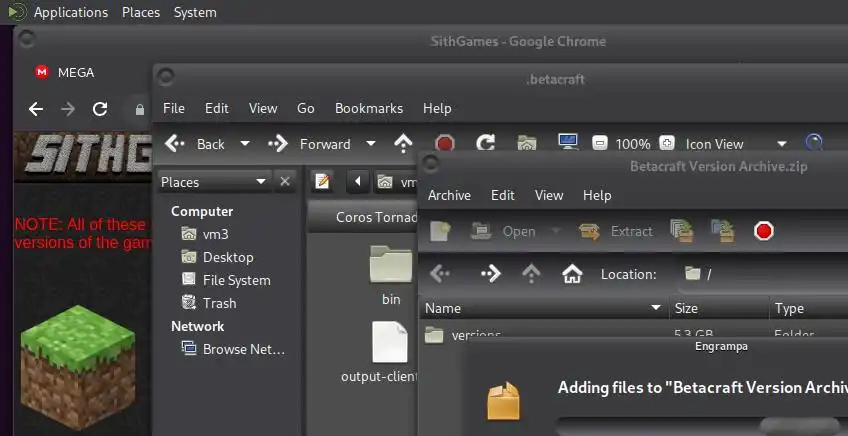The height and width of the screenshot is (436, 848).
Task: Click the Computer icon in file manager toolbar
Action: (x=568, y=142)
